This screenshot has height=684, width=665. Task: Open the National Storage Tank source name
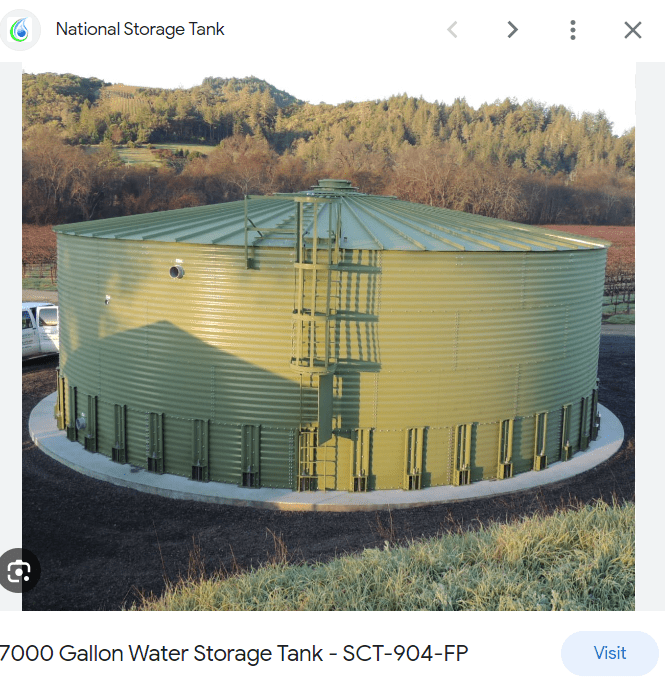tap(140, 29)
